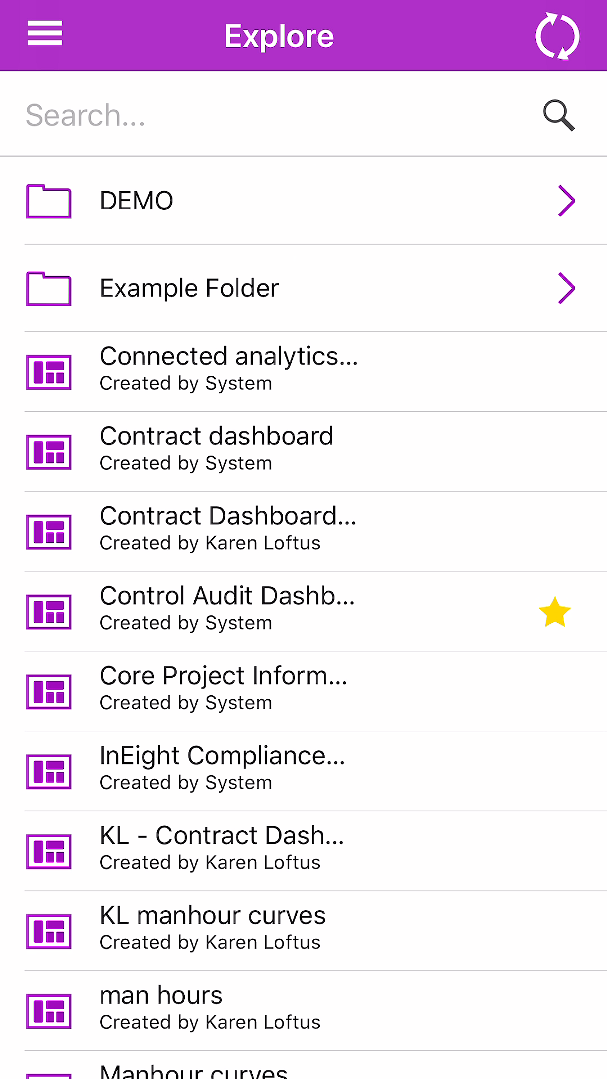Viewport: 607px width, 1079px height.
Task: Expand the Example Folder chevron
Action: pyautogui.click(x=566, y=289)
